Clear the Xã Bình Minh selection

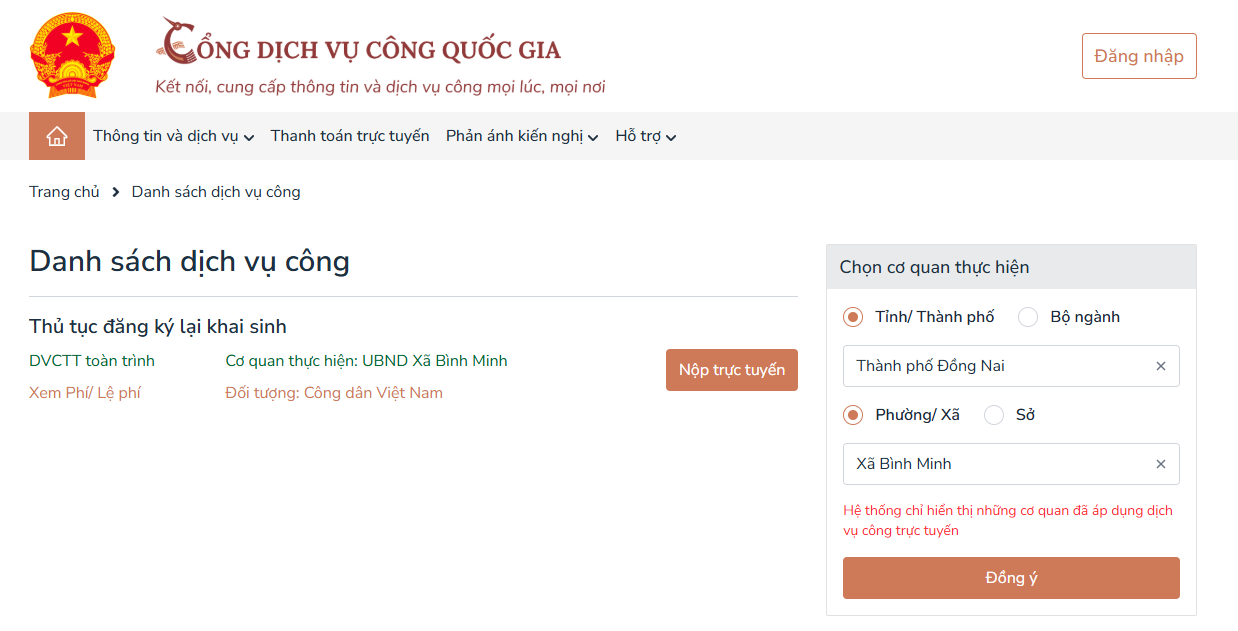point(1161,464)
